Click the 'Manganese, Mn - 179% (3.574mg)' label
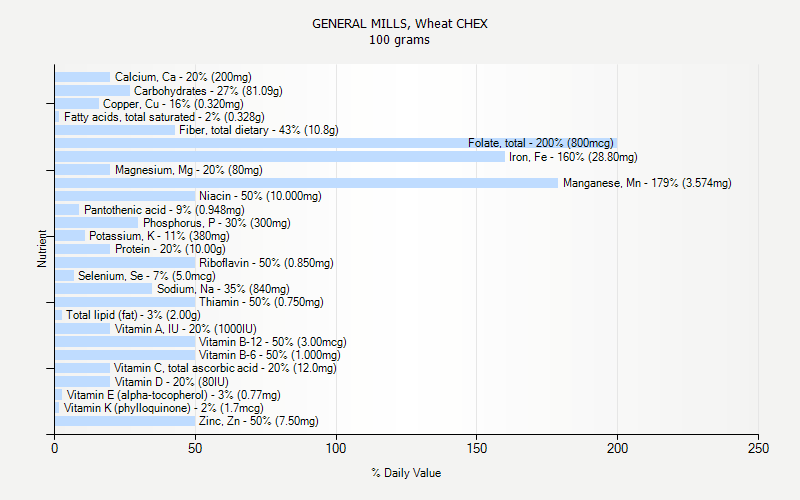Viewport: 800px width, 500px height. tap(647, 183)
